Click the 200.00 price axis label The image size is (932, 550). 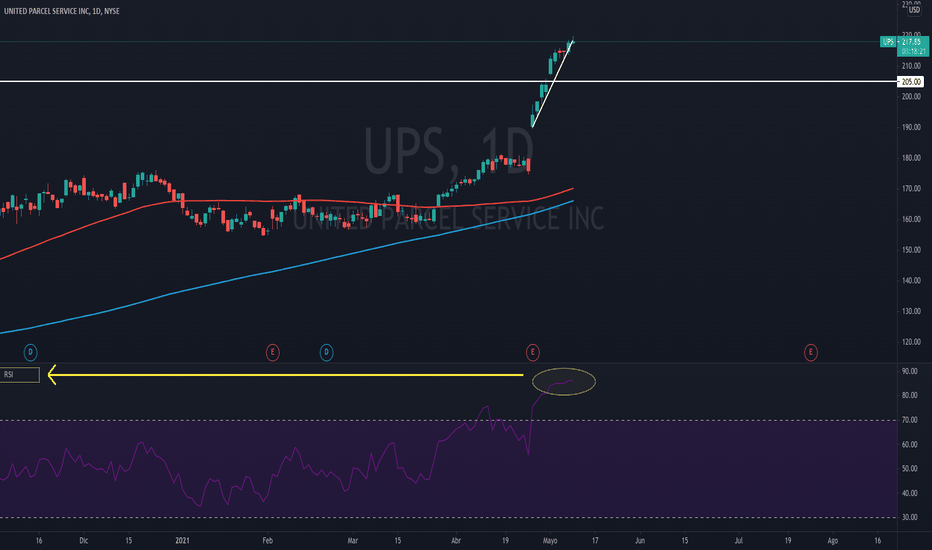911,96
